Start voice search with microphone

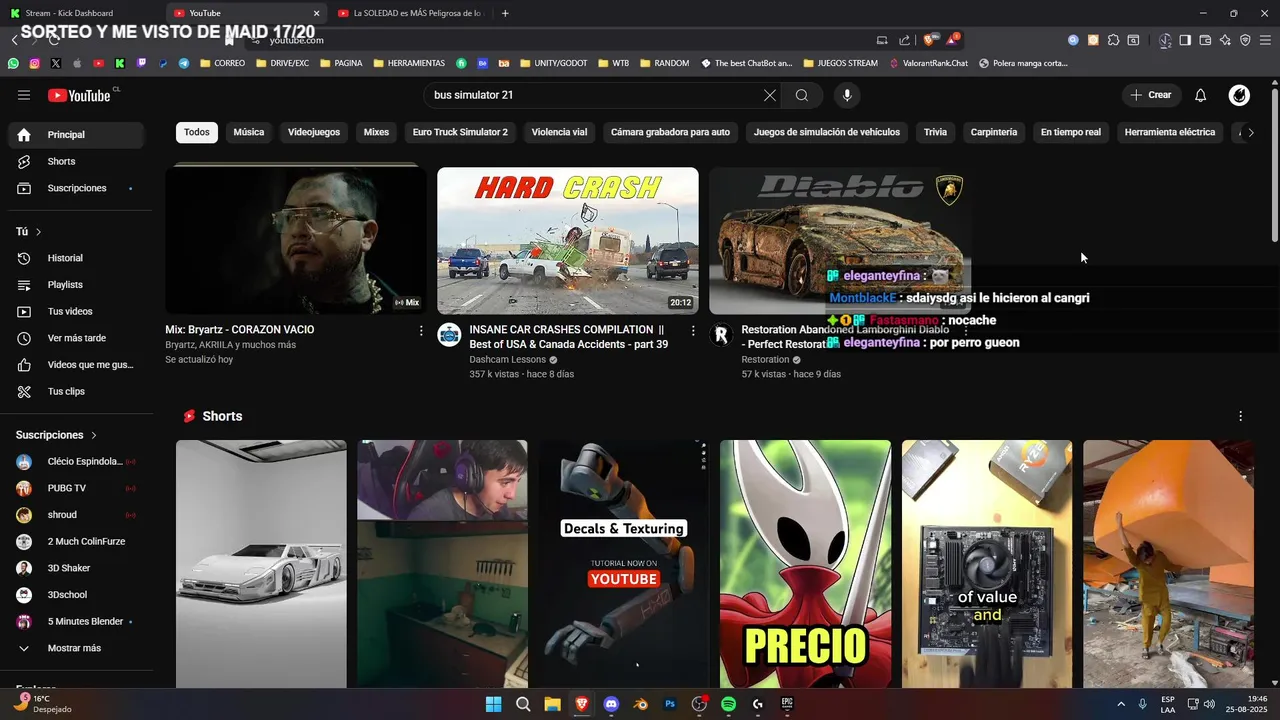click(847, 95)
